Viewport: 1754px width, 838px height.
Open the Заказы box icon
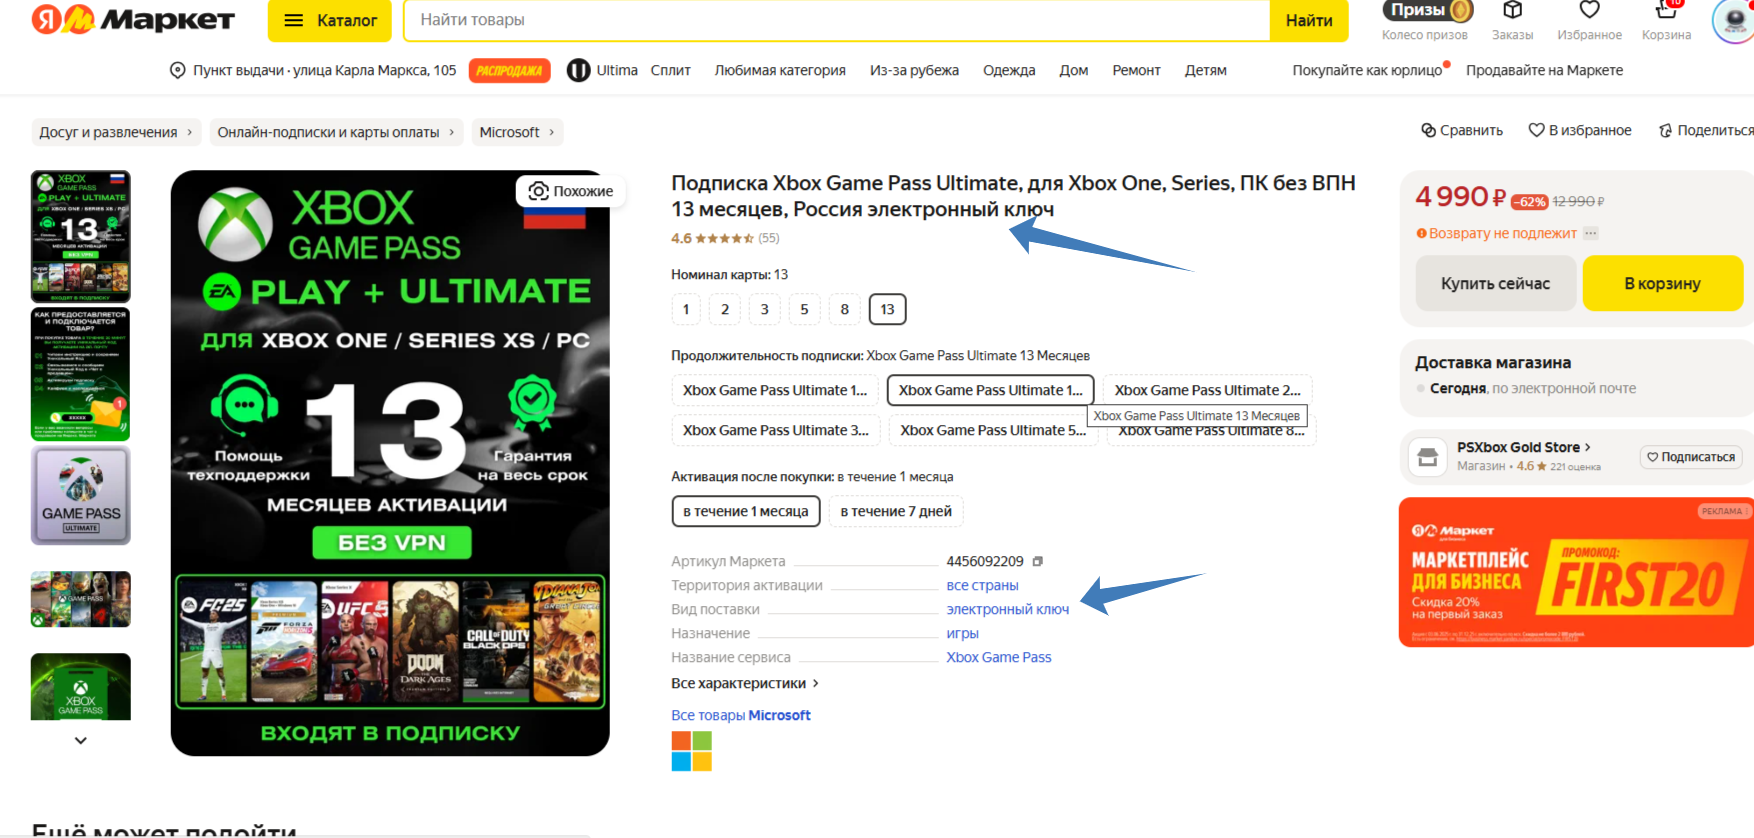1512,20
